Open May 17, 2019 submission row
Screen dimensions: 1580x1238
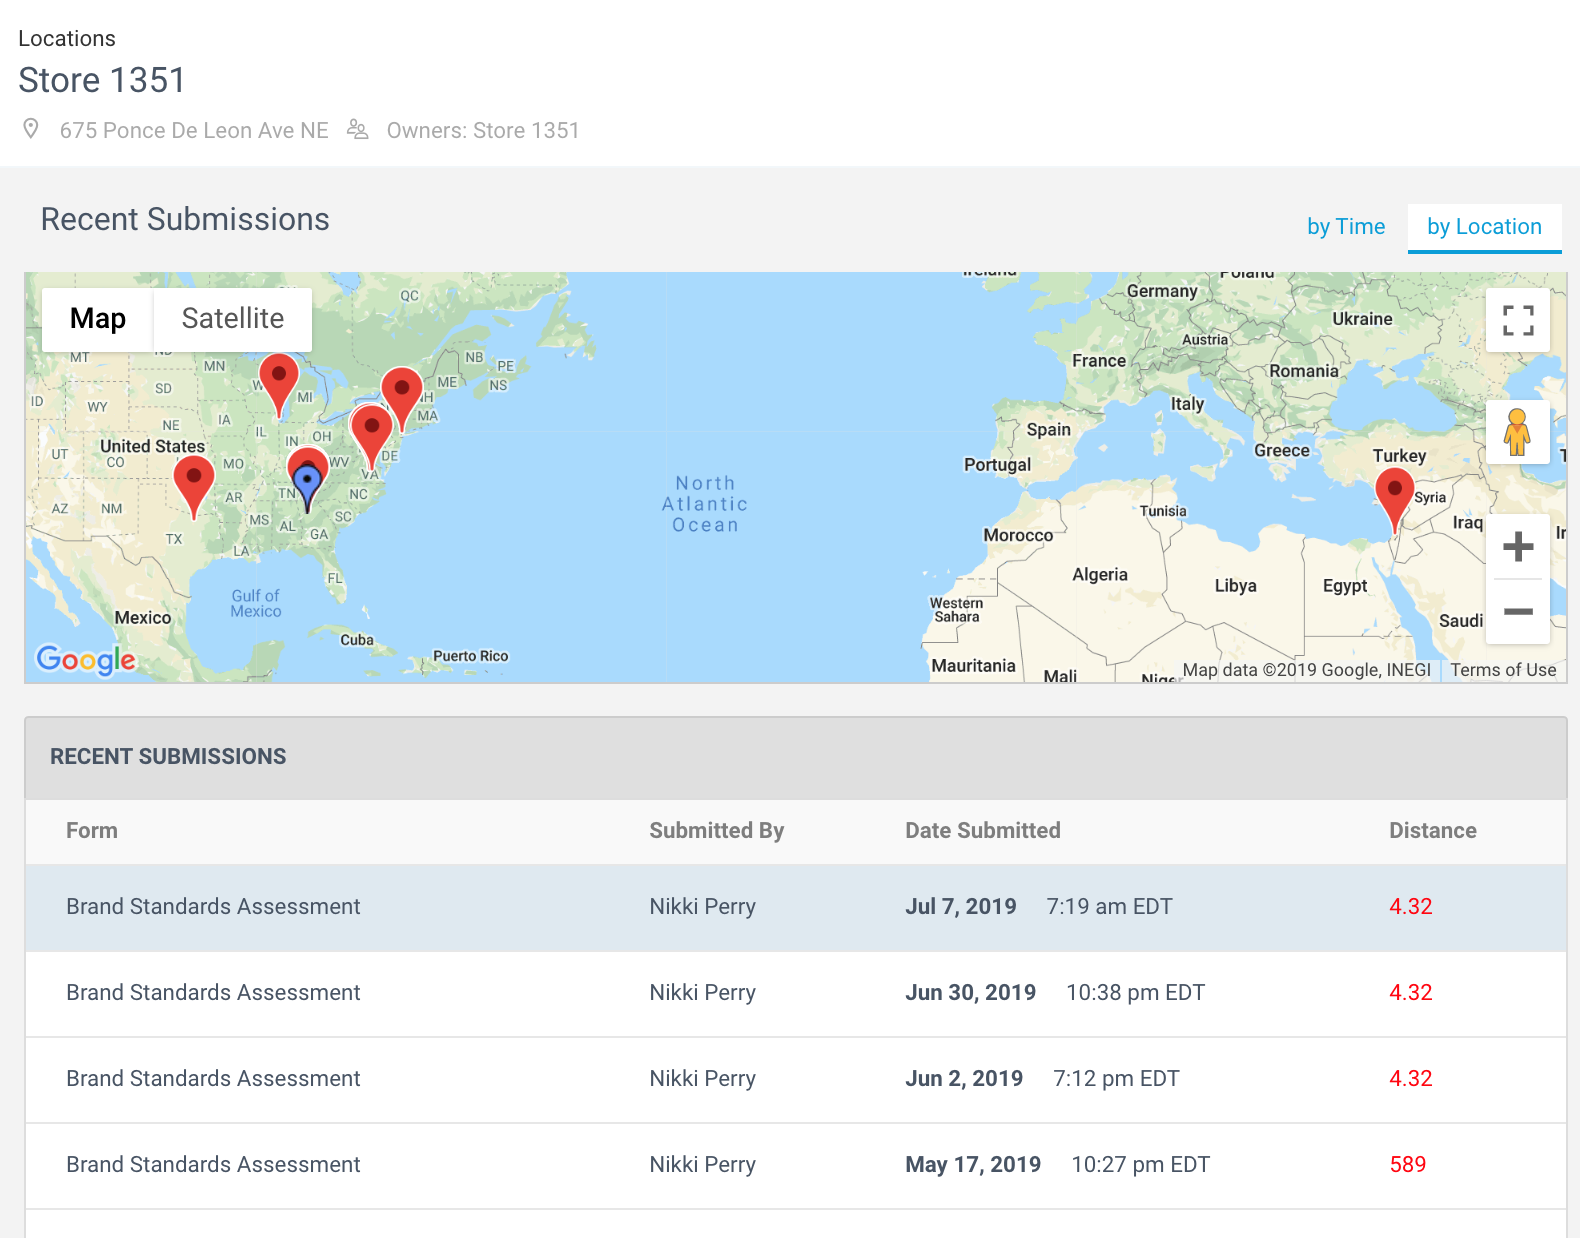796,1165
